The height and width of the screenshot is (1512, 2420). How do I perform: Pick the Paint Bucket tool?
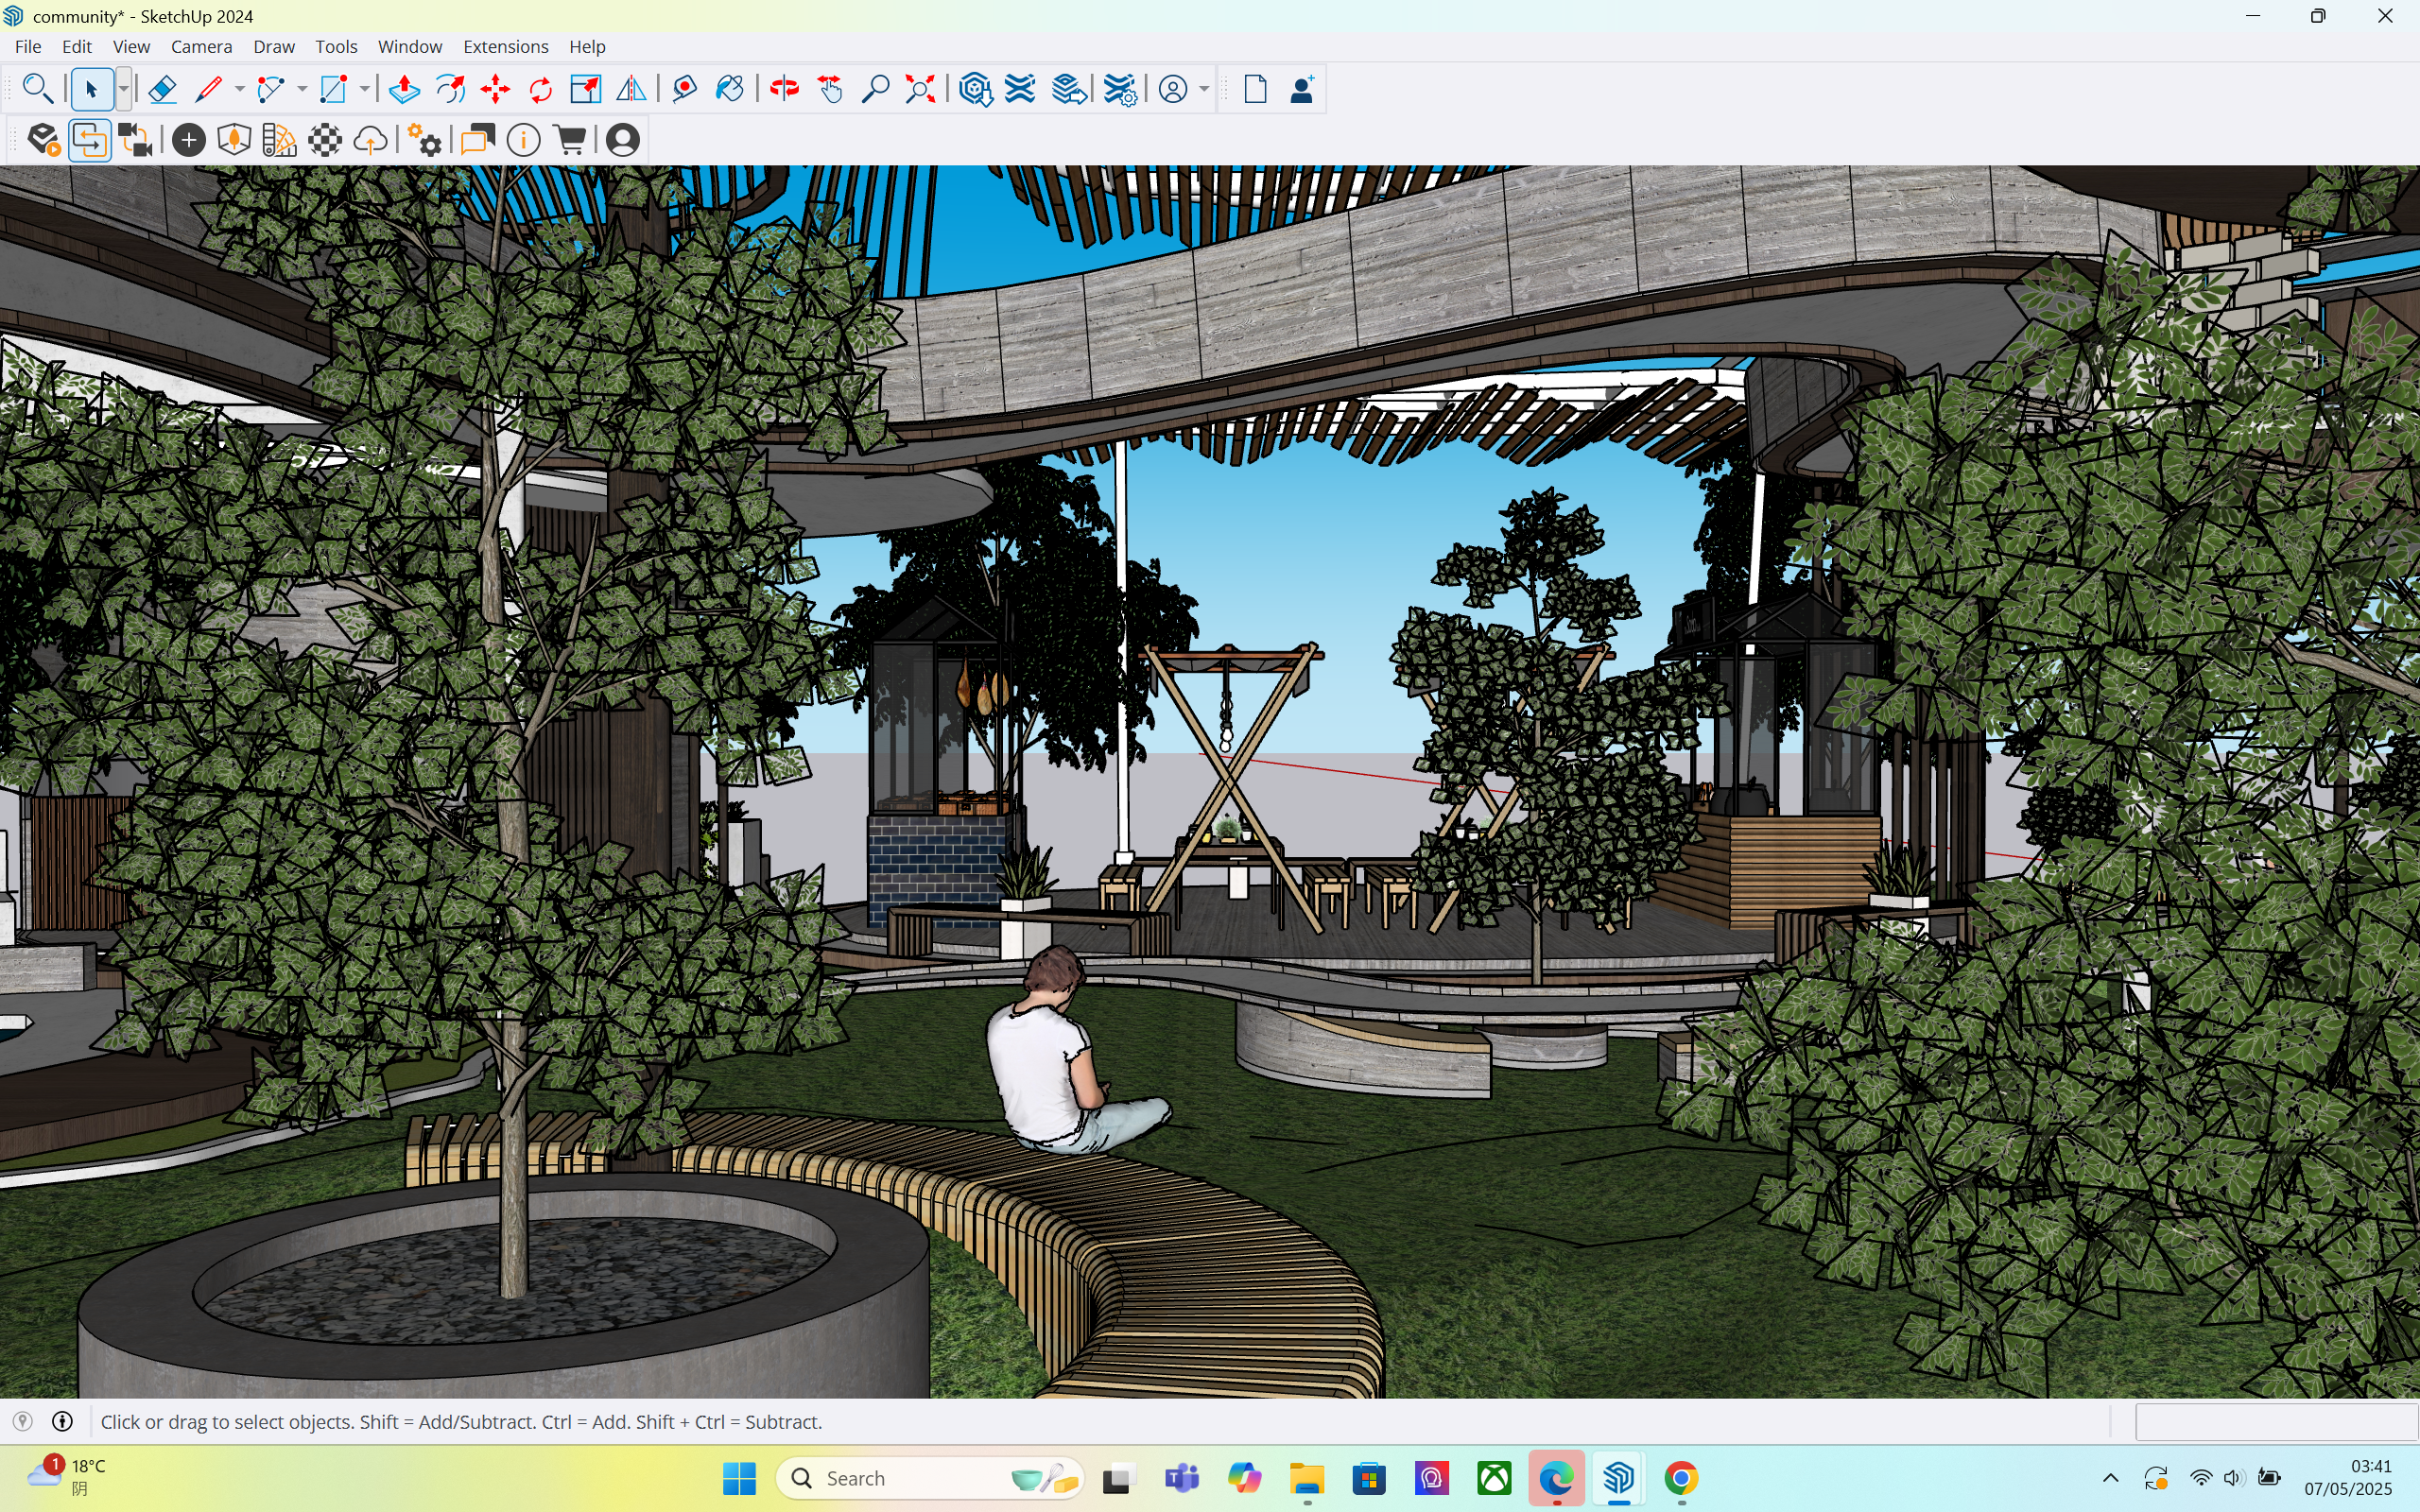pos(730,90)
